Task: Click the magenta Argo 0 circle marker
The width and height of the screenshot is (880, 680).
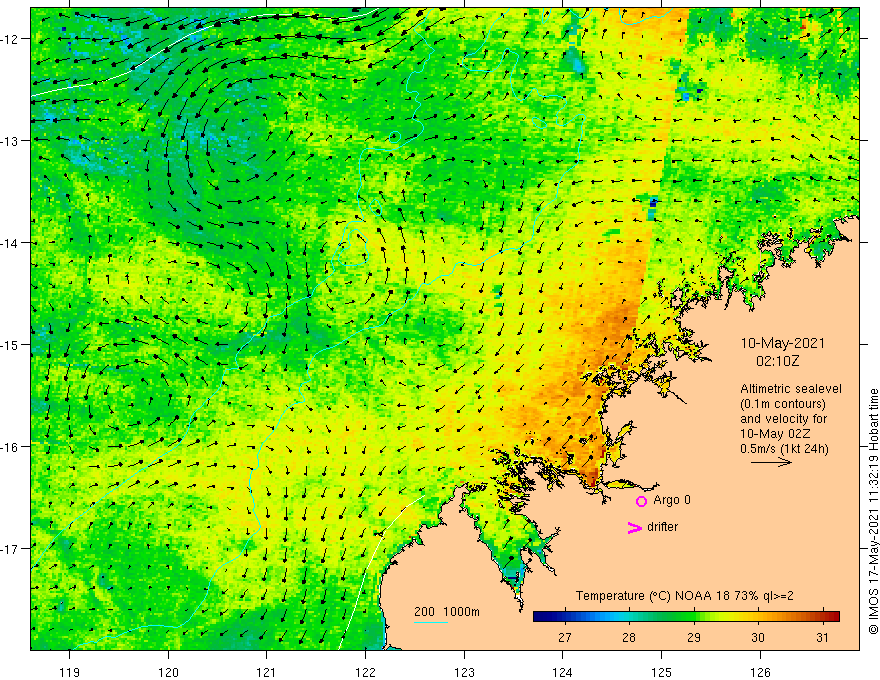Action: tap(641, 501)
